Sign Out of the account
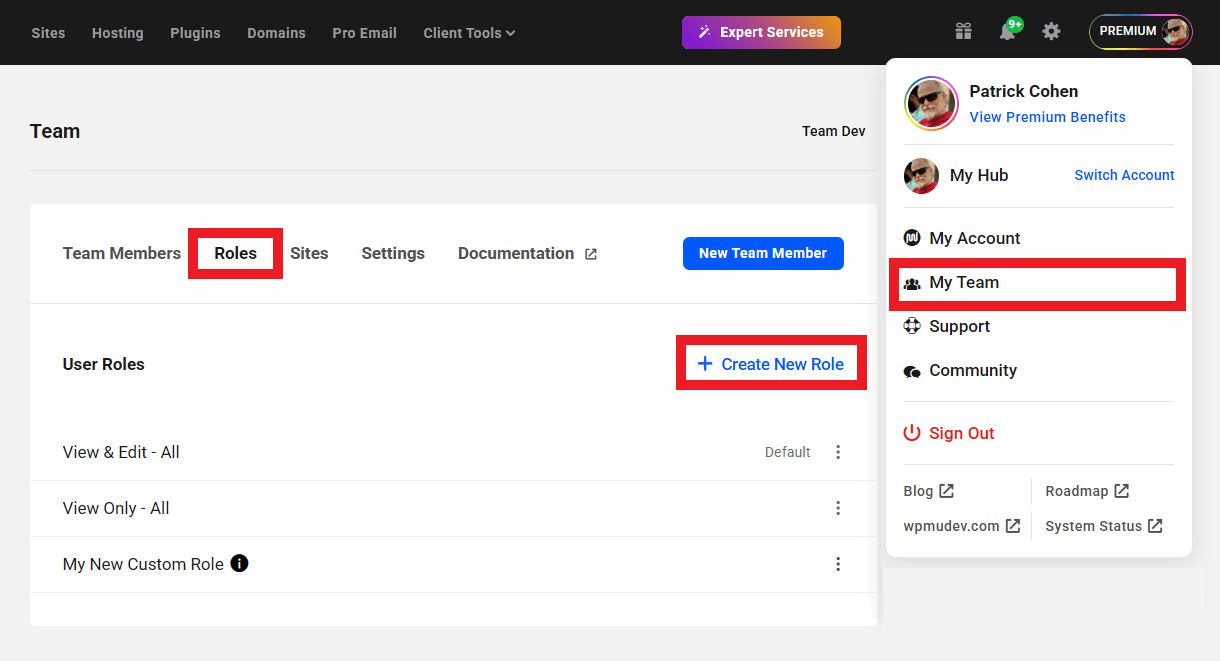This screenshot has height=661, width=1220. tap(961, 432)
